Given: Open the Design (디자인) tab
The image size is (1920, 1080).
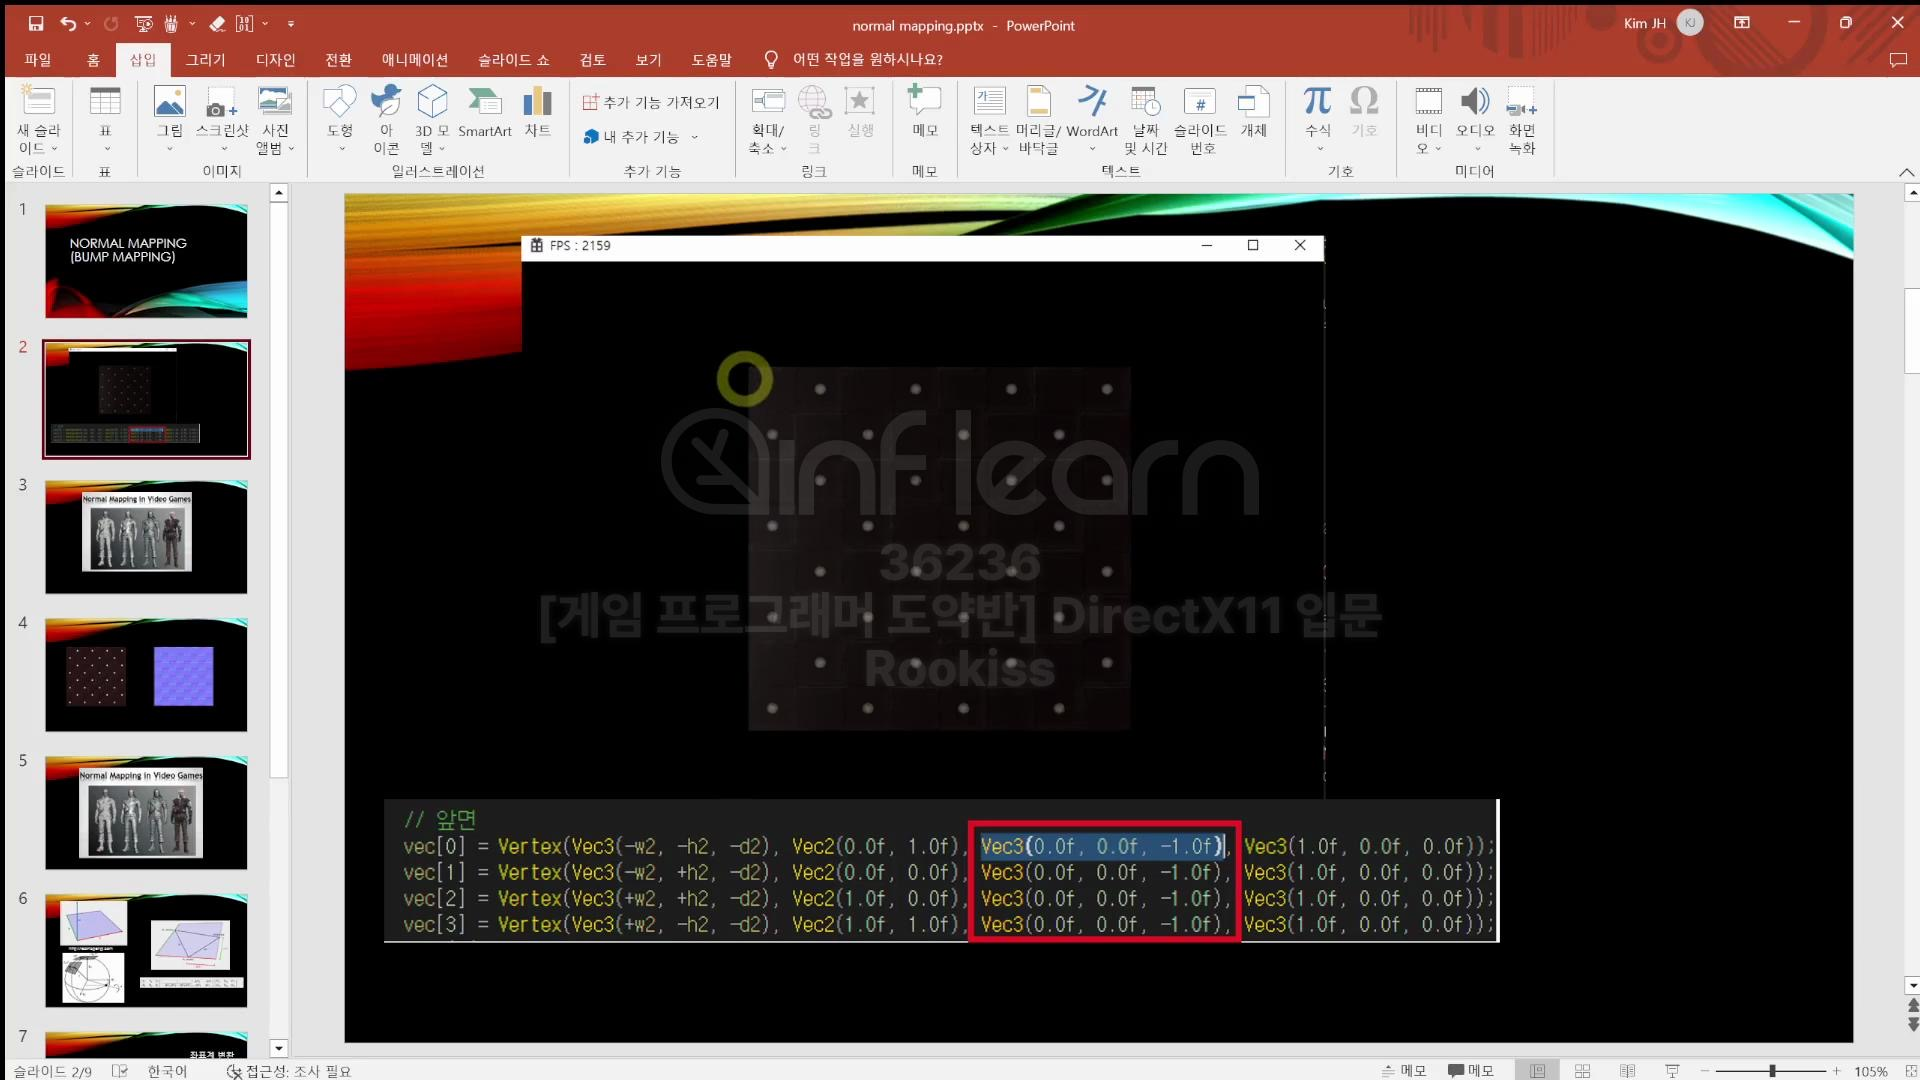Looking at the screenshot, I should tap(275, 60).
